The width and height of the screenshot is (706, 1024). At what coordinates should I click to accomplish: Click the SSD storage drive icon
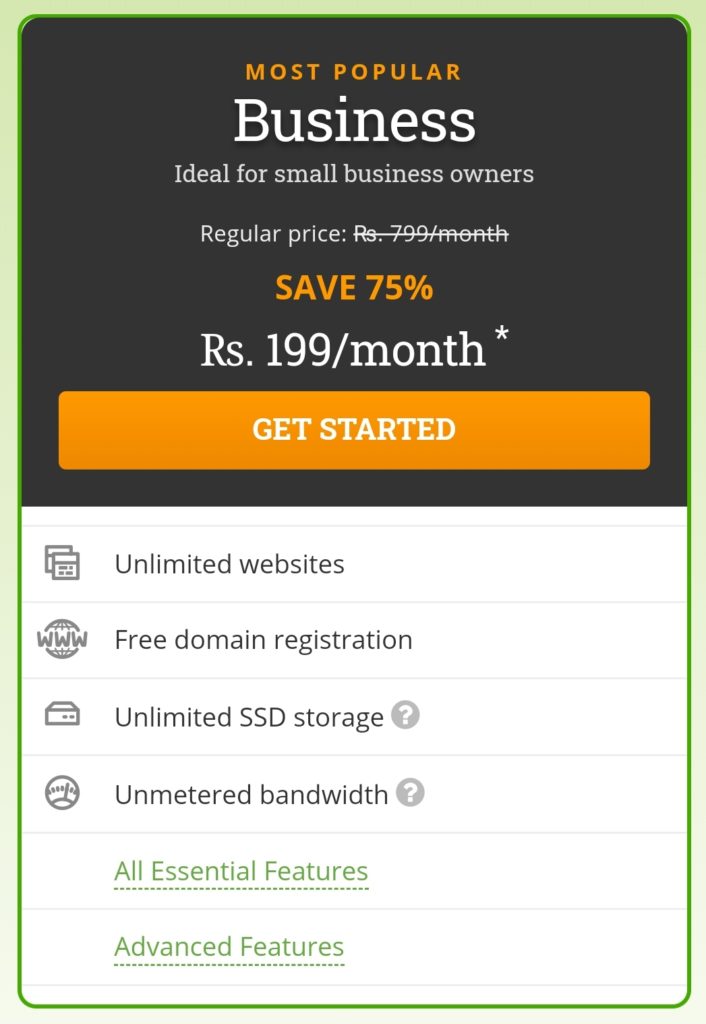click(62, 714)
